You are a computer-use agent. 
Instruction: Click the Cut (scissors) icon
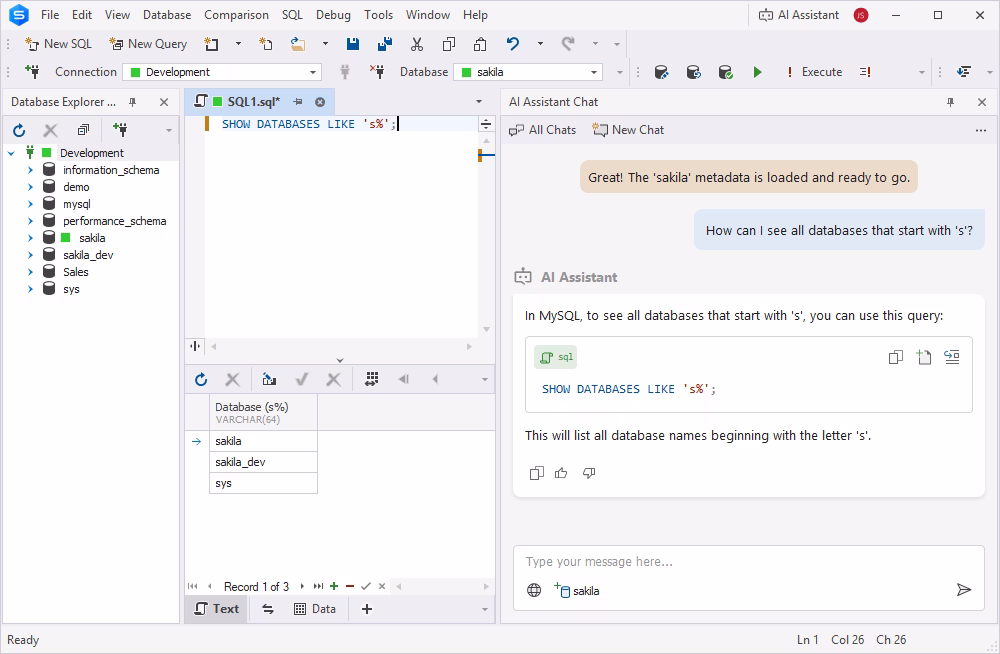(x=417, y=44)
